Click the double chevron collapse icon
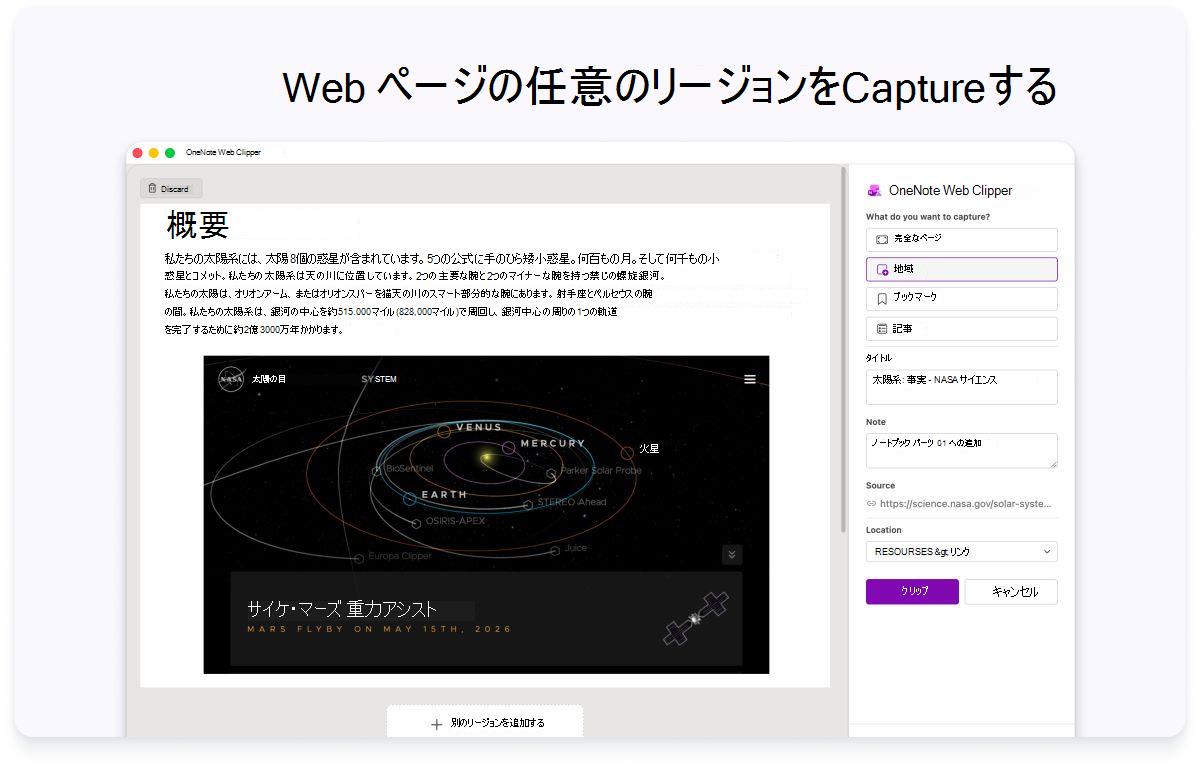The height and width of the screenshot is (770, 1200). [x=732, y=554]
